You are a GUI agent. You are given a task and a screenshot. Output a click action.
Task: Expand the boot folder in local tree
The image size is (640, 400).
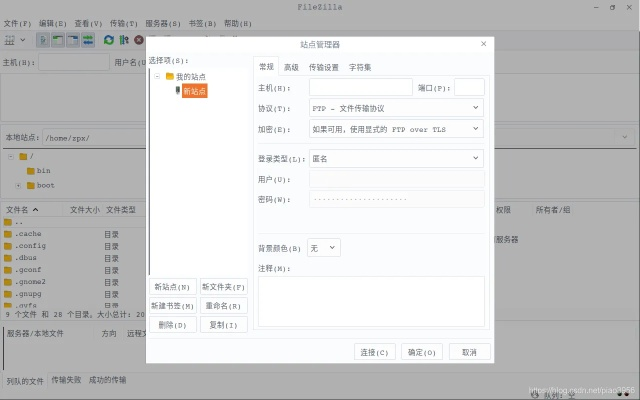18,186
